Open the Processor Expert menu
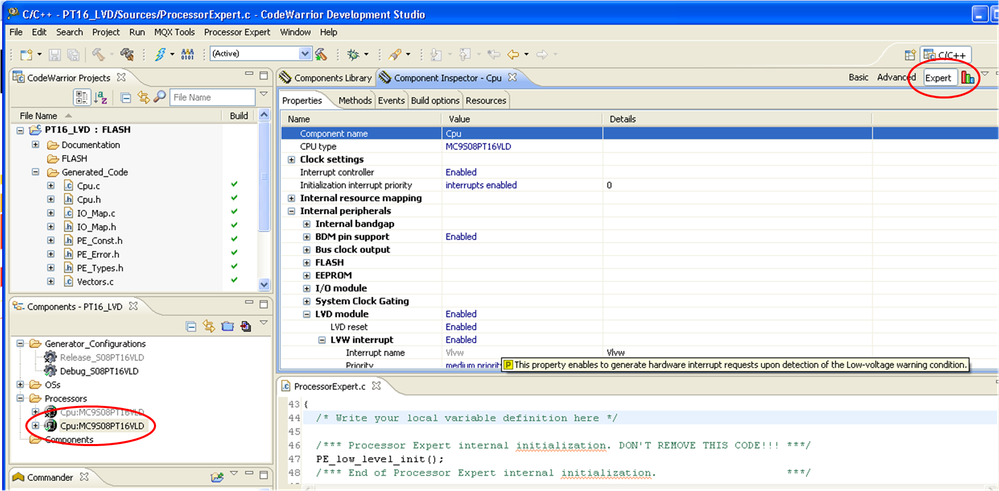 coord(237,32)
